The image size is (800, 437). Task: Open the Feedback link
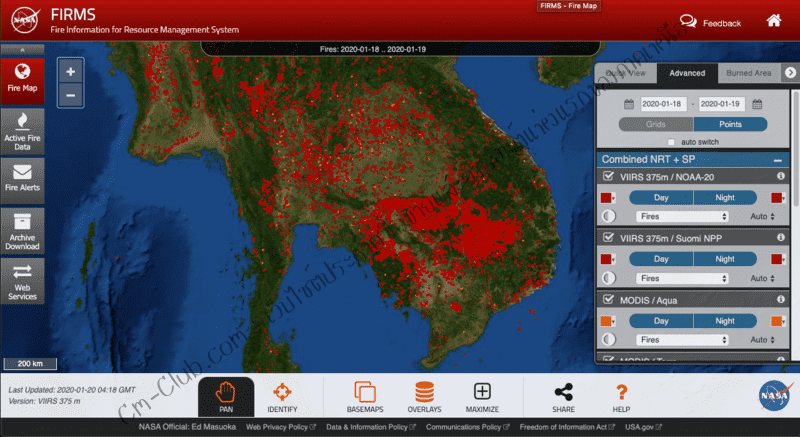(711, 22)
